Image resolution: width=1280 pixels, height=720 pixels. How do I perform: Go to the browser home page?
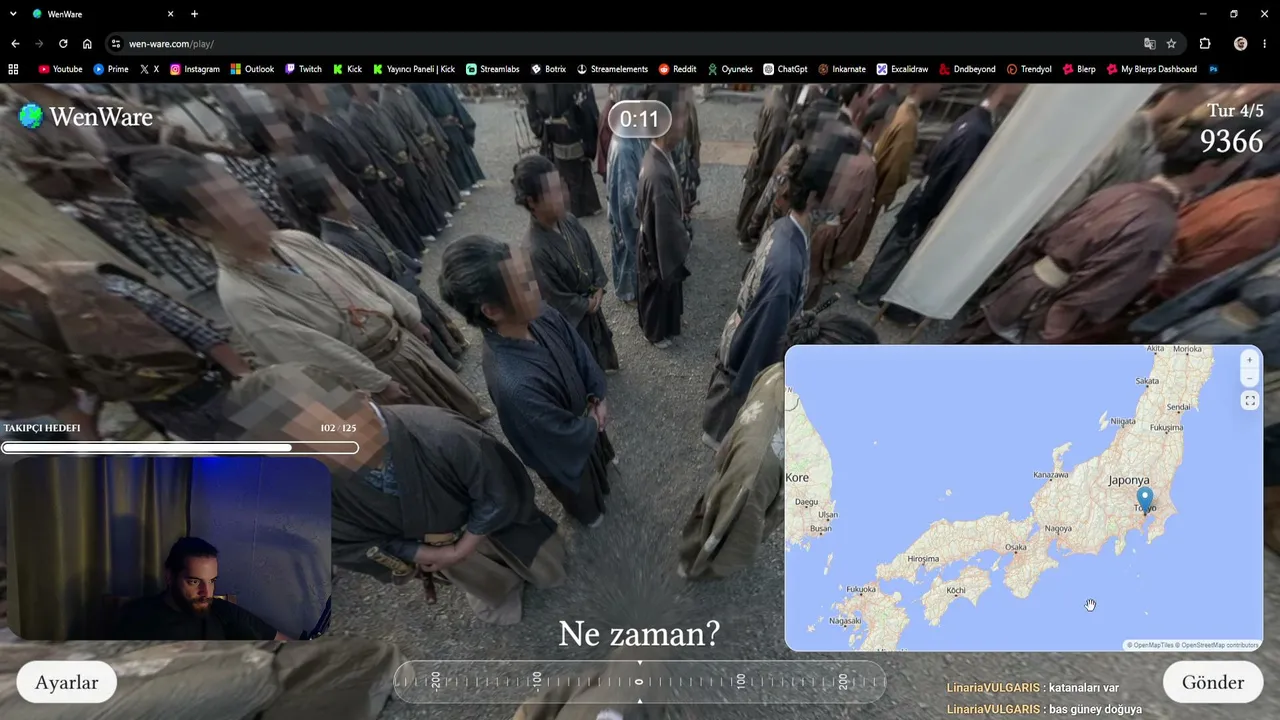tap(87, 44)
